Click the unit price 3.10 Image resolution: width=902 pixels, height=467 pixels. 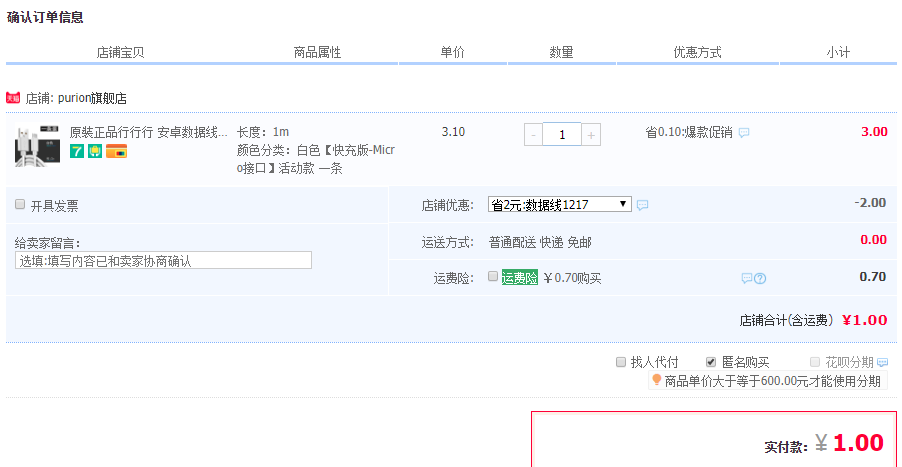point(453,132)
